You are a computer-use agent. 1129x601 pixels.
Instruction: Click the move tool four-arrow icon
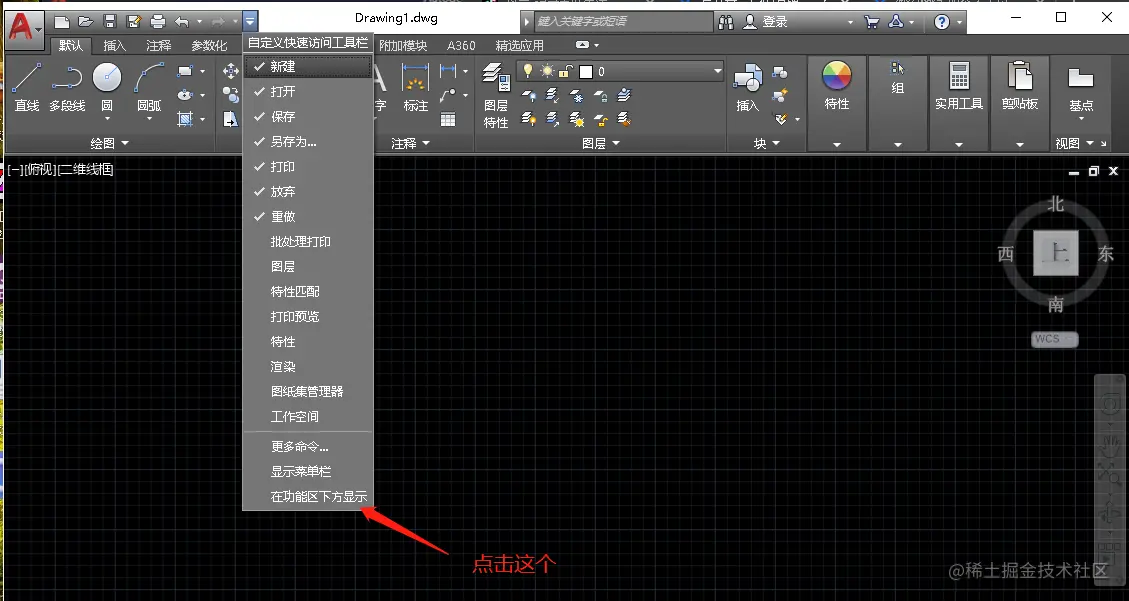coord(230,71)
